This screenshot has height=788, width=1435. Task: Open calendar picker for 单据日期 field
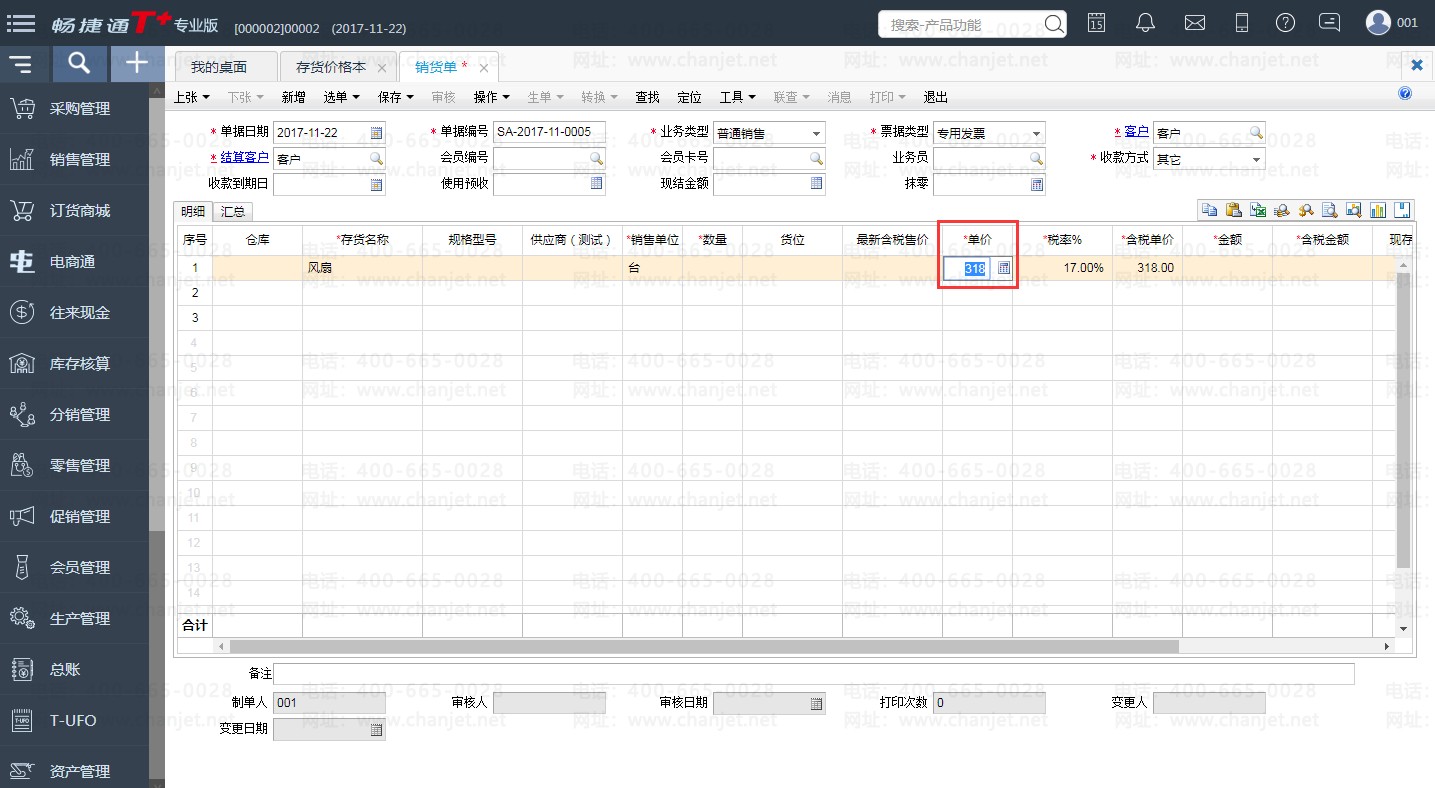click(x=376, y=133)
